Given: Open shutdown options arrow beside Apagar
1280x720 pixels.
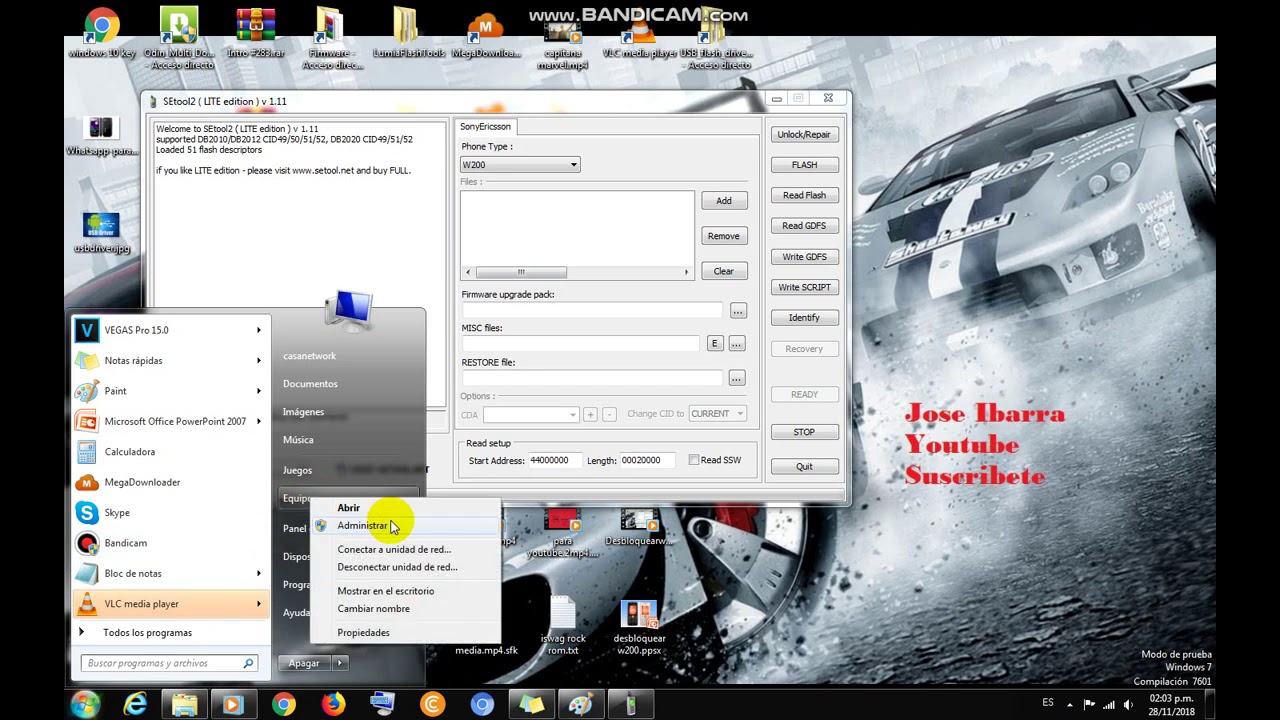Looking at the screenshot, I should pyautogui.click(x=339, y=663).
